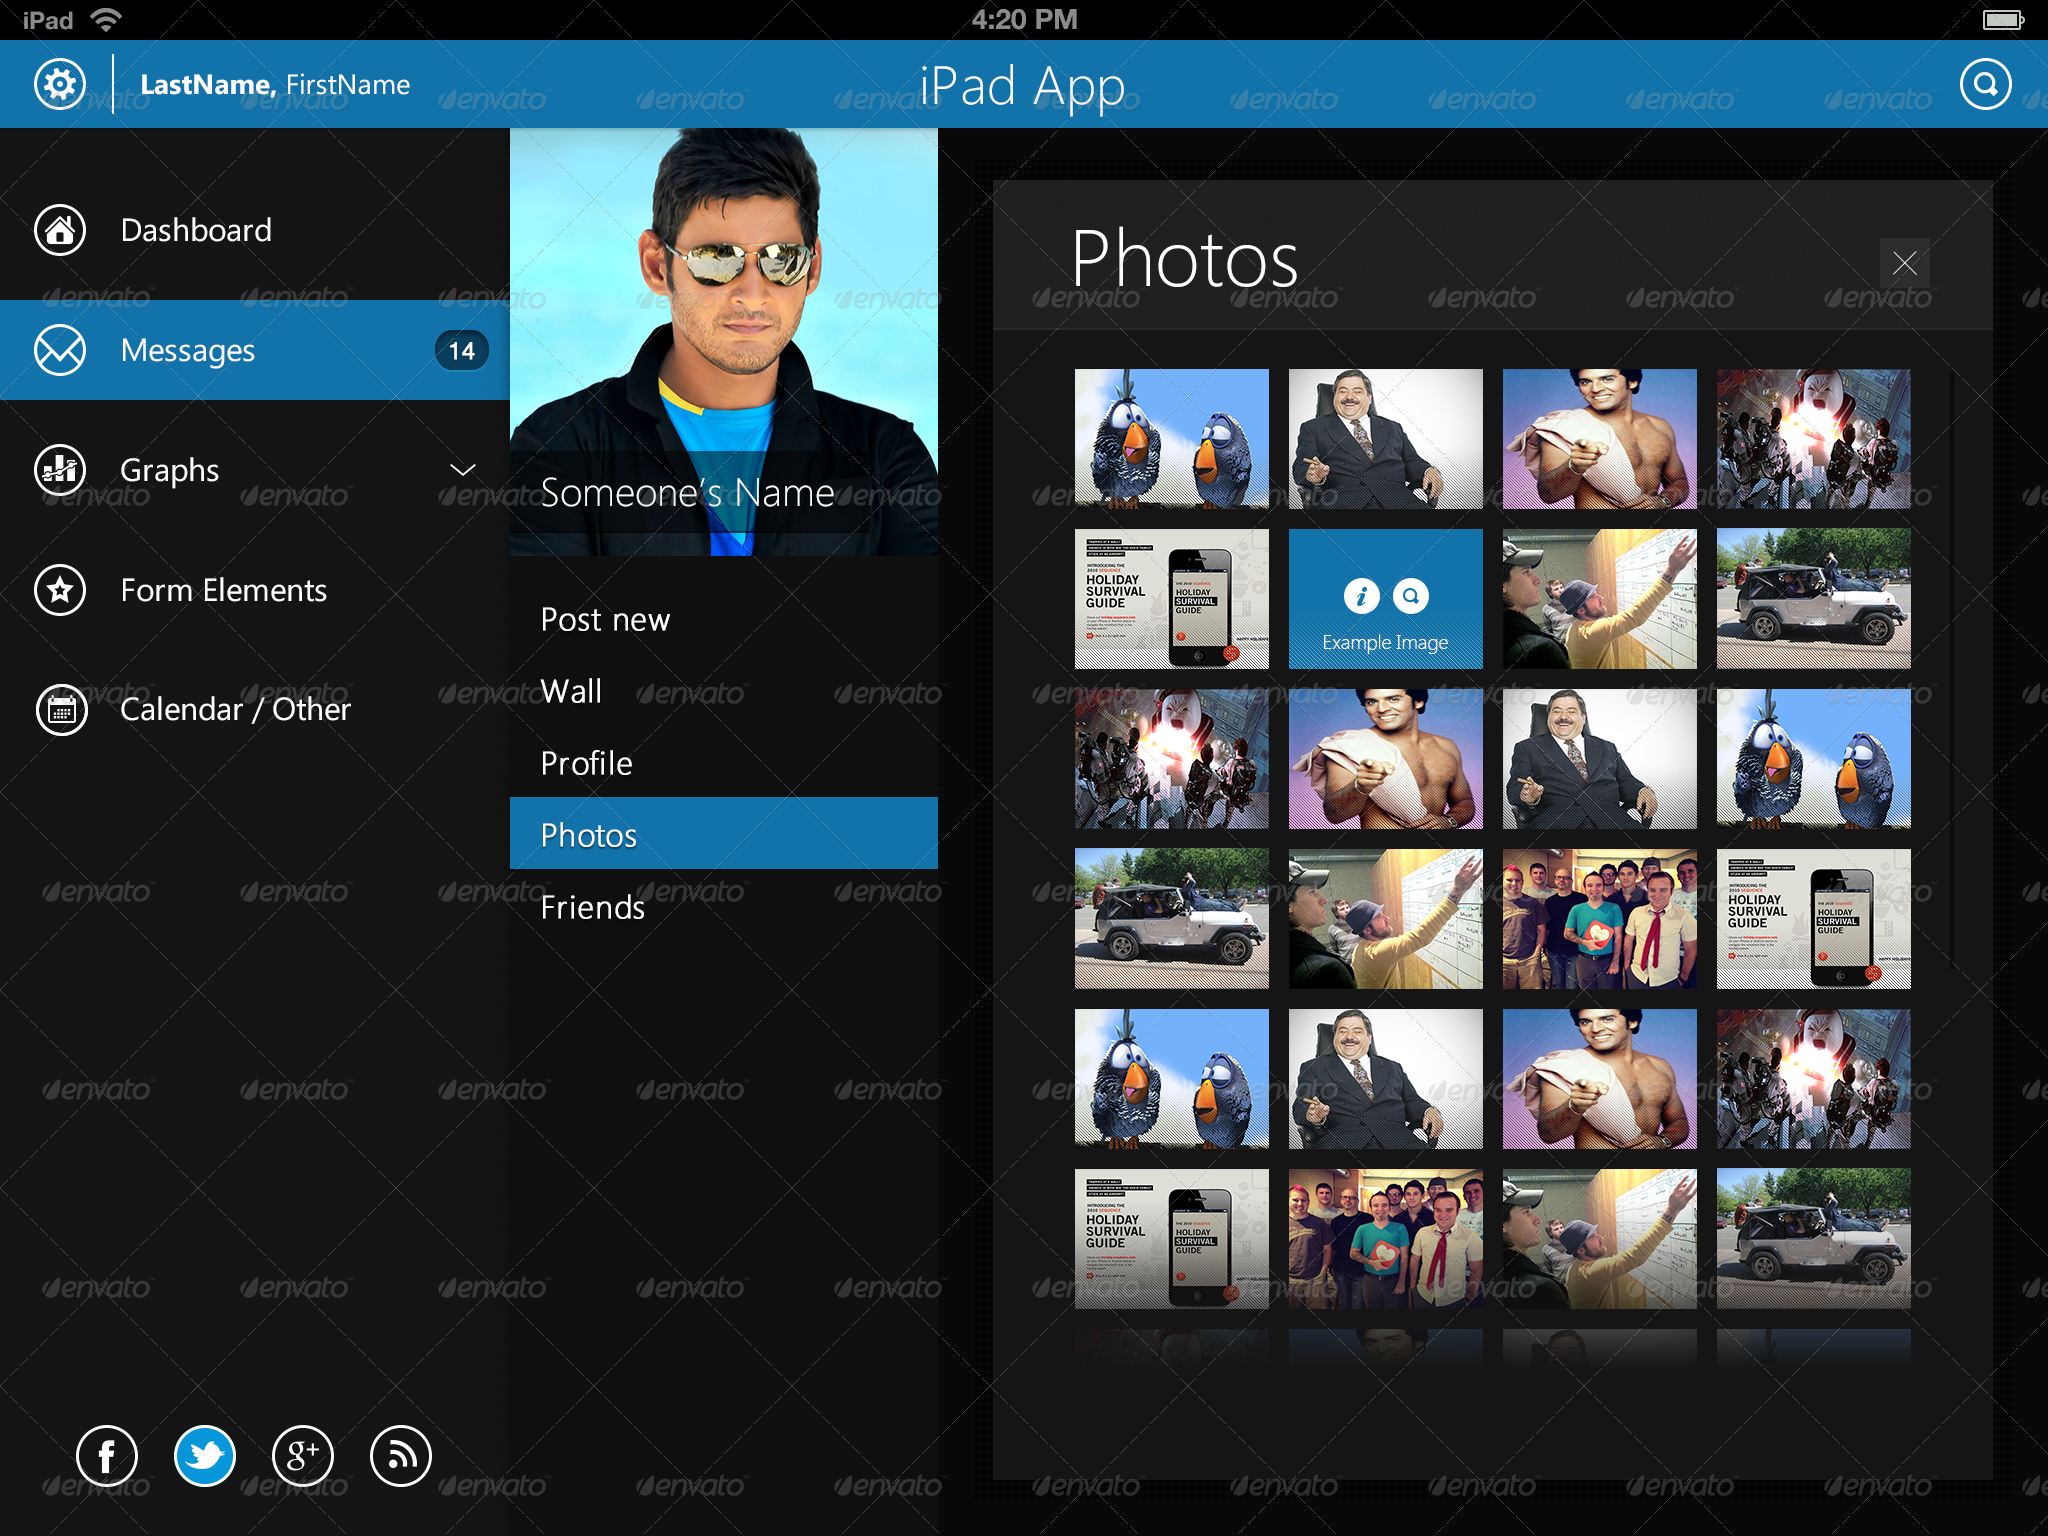The width and height of the screenshot is (2048, 1536).
Task: Open the settings gear icon
Action: pyautogui.click(x=60, y=84)
